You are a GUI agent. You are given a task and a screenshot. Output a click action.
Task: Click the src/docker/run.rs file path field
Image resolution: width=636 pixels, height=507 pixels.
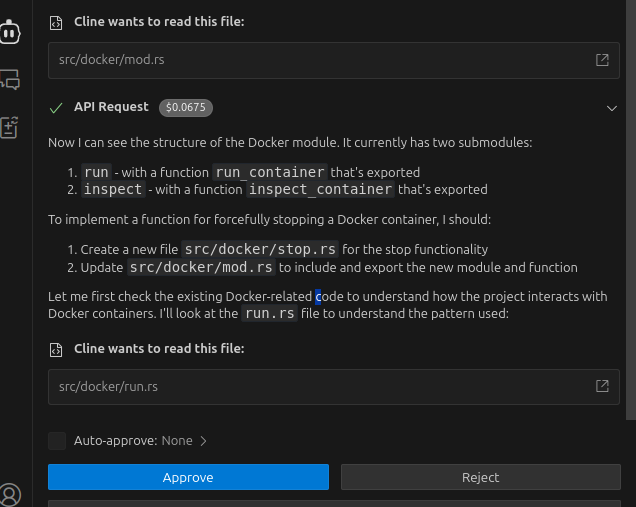[x=300, y=386]
